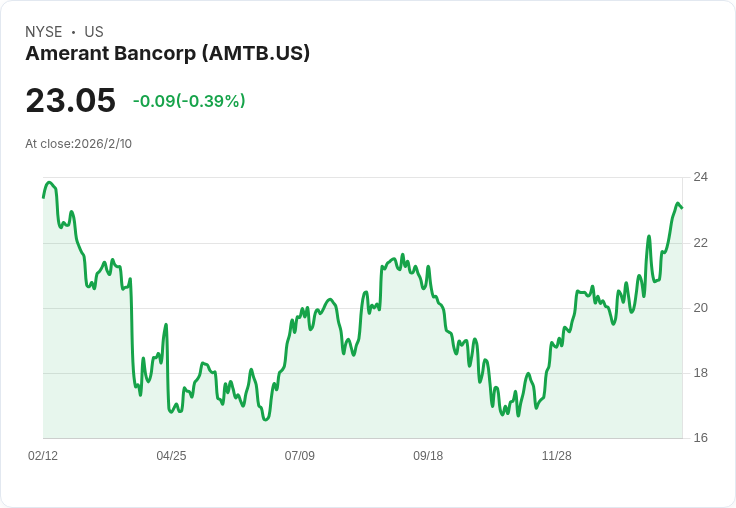Click the starting point of the price line
This screenshot has width=736, height=508.
(x=44, y=197)
